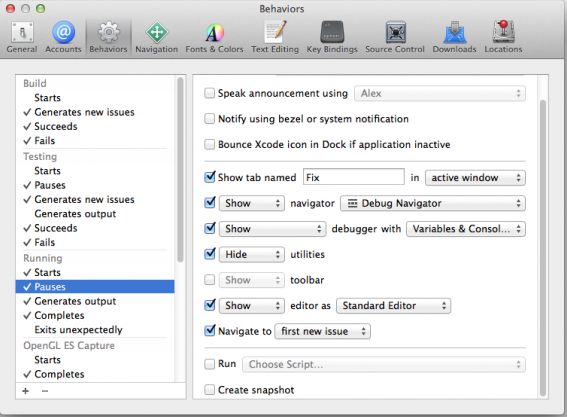Add a new behavior with plus button
The height and width of the screenshot is (417, 567).
[x=25, y=391]
